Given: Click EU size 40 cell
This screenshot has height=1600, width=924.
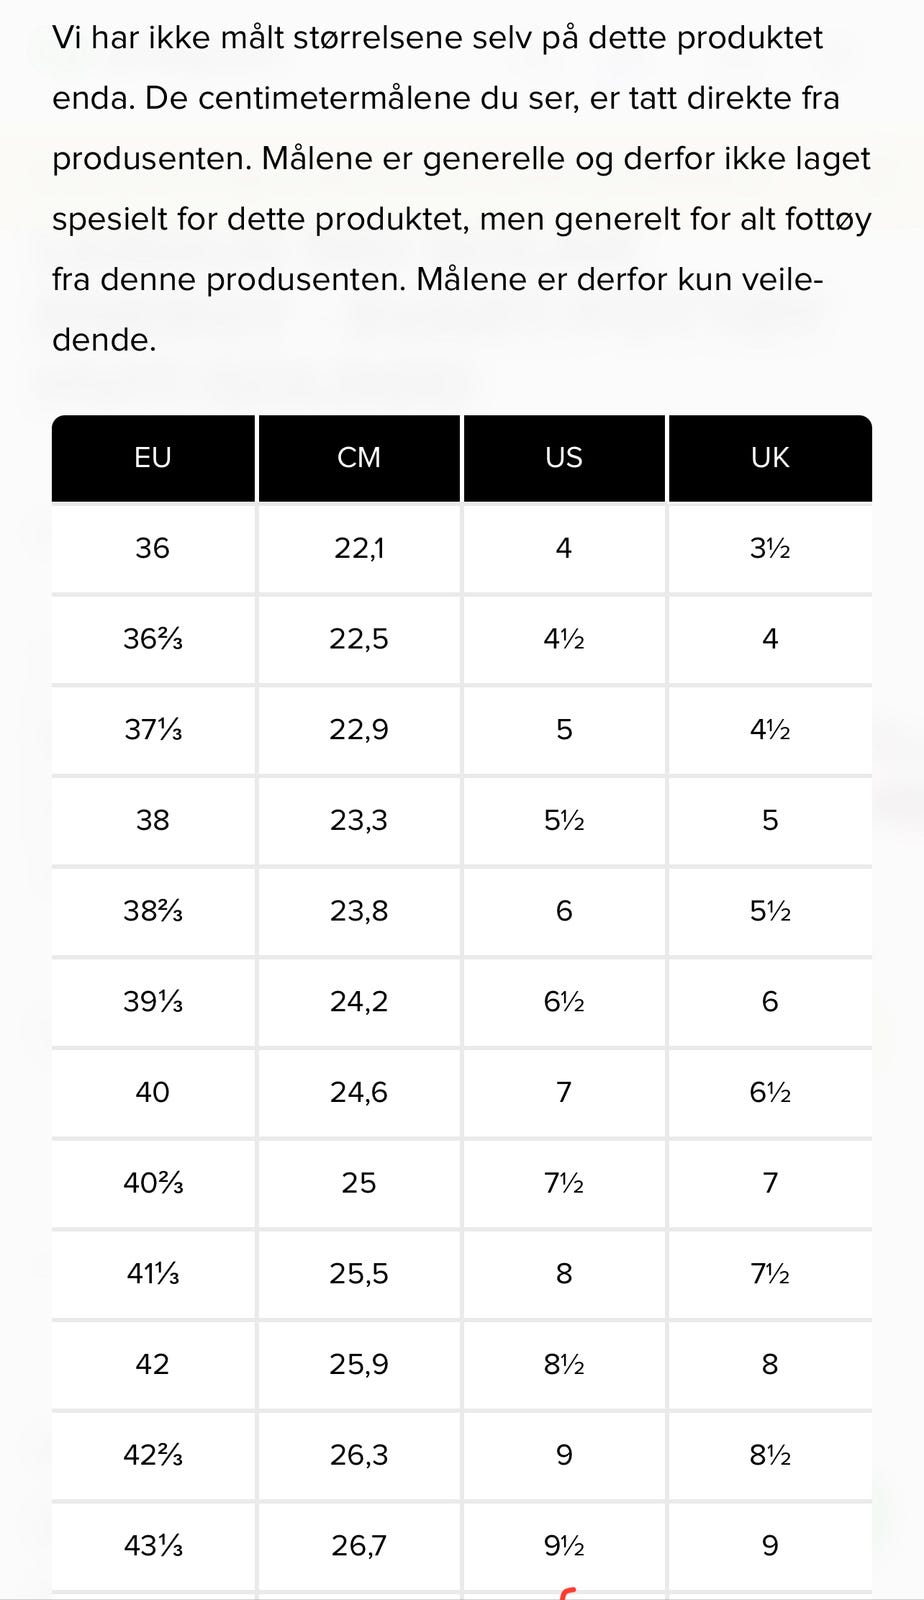Looking at the screenshot, I should point(153,1092).
